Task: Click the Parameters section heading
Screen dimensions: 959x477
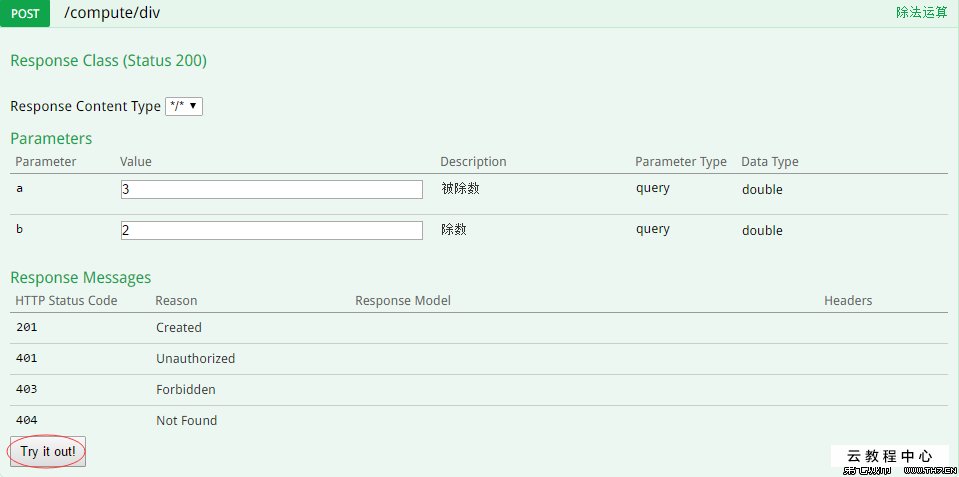Action: 51,138
